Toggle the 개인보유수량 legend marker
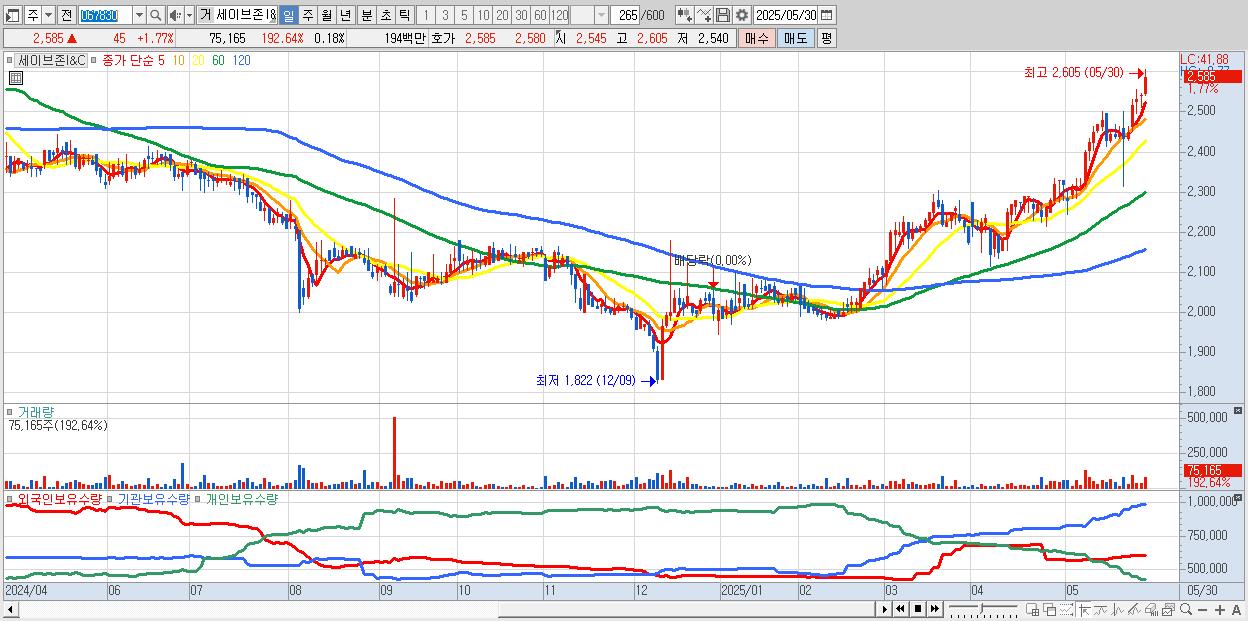This screenshot has height=621, width=1248. click(198, 498)
